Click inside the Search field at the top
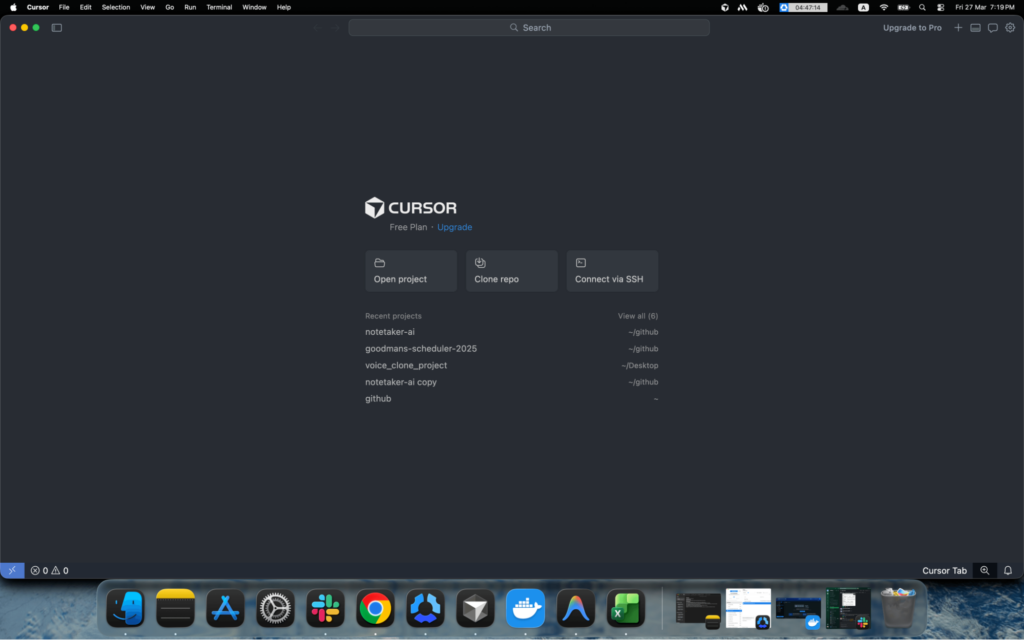The height and width of the screenshot is (640, 1024). coord(529,27)
